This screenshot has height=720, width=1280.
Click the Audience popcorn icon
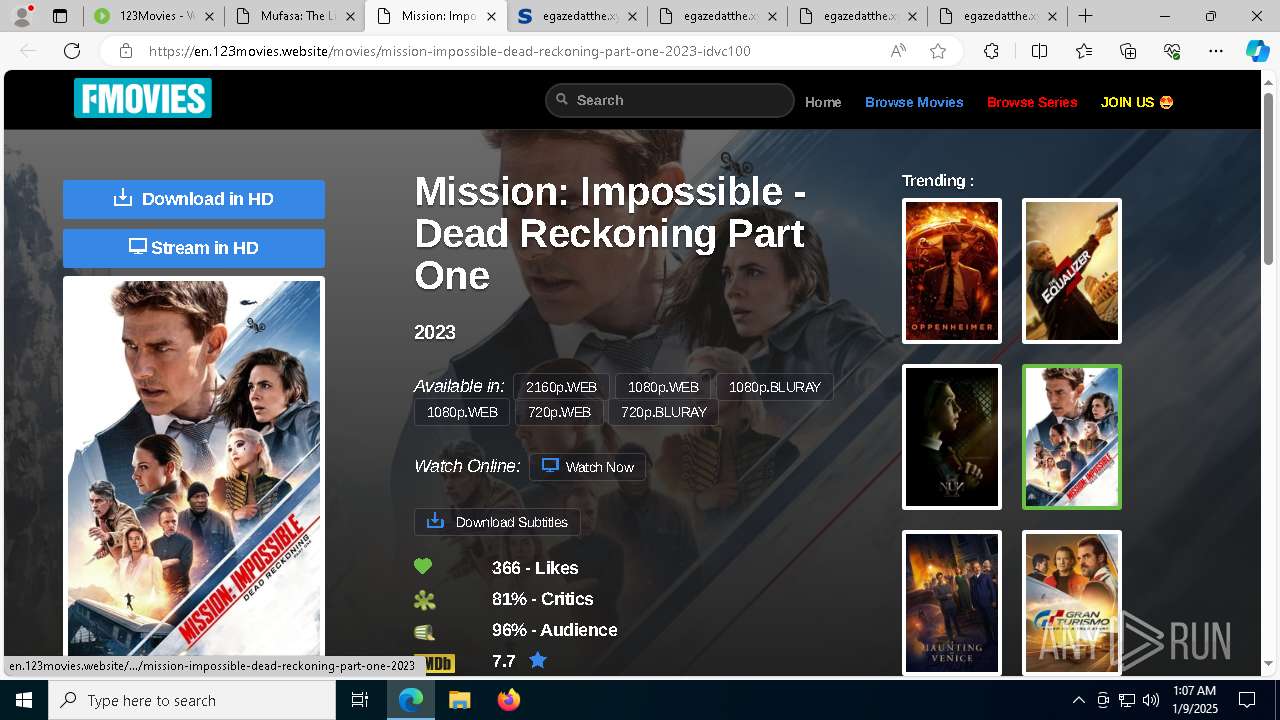pos(424,631)
